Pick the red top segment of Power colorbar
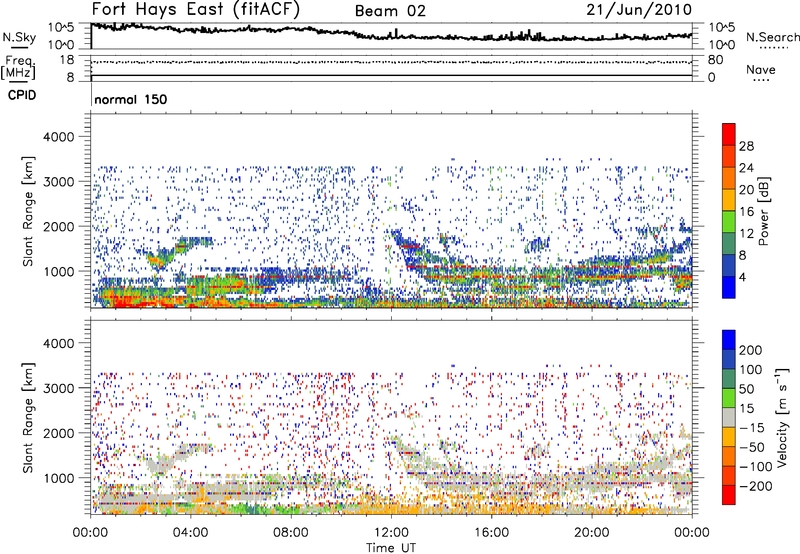This screenshot has width=800, height=554. point(729,134)
